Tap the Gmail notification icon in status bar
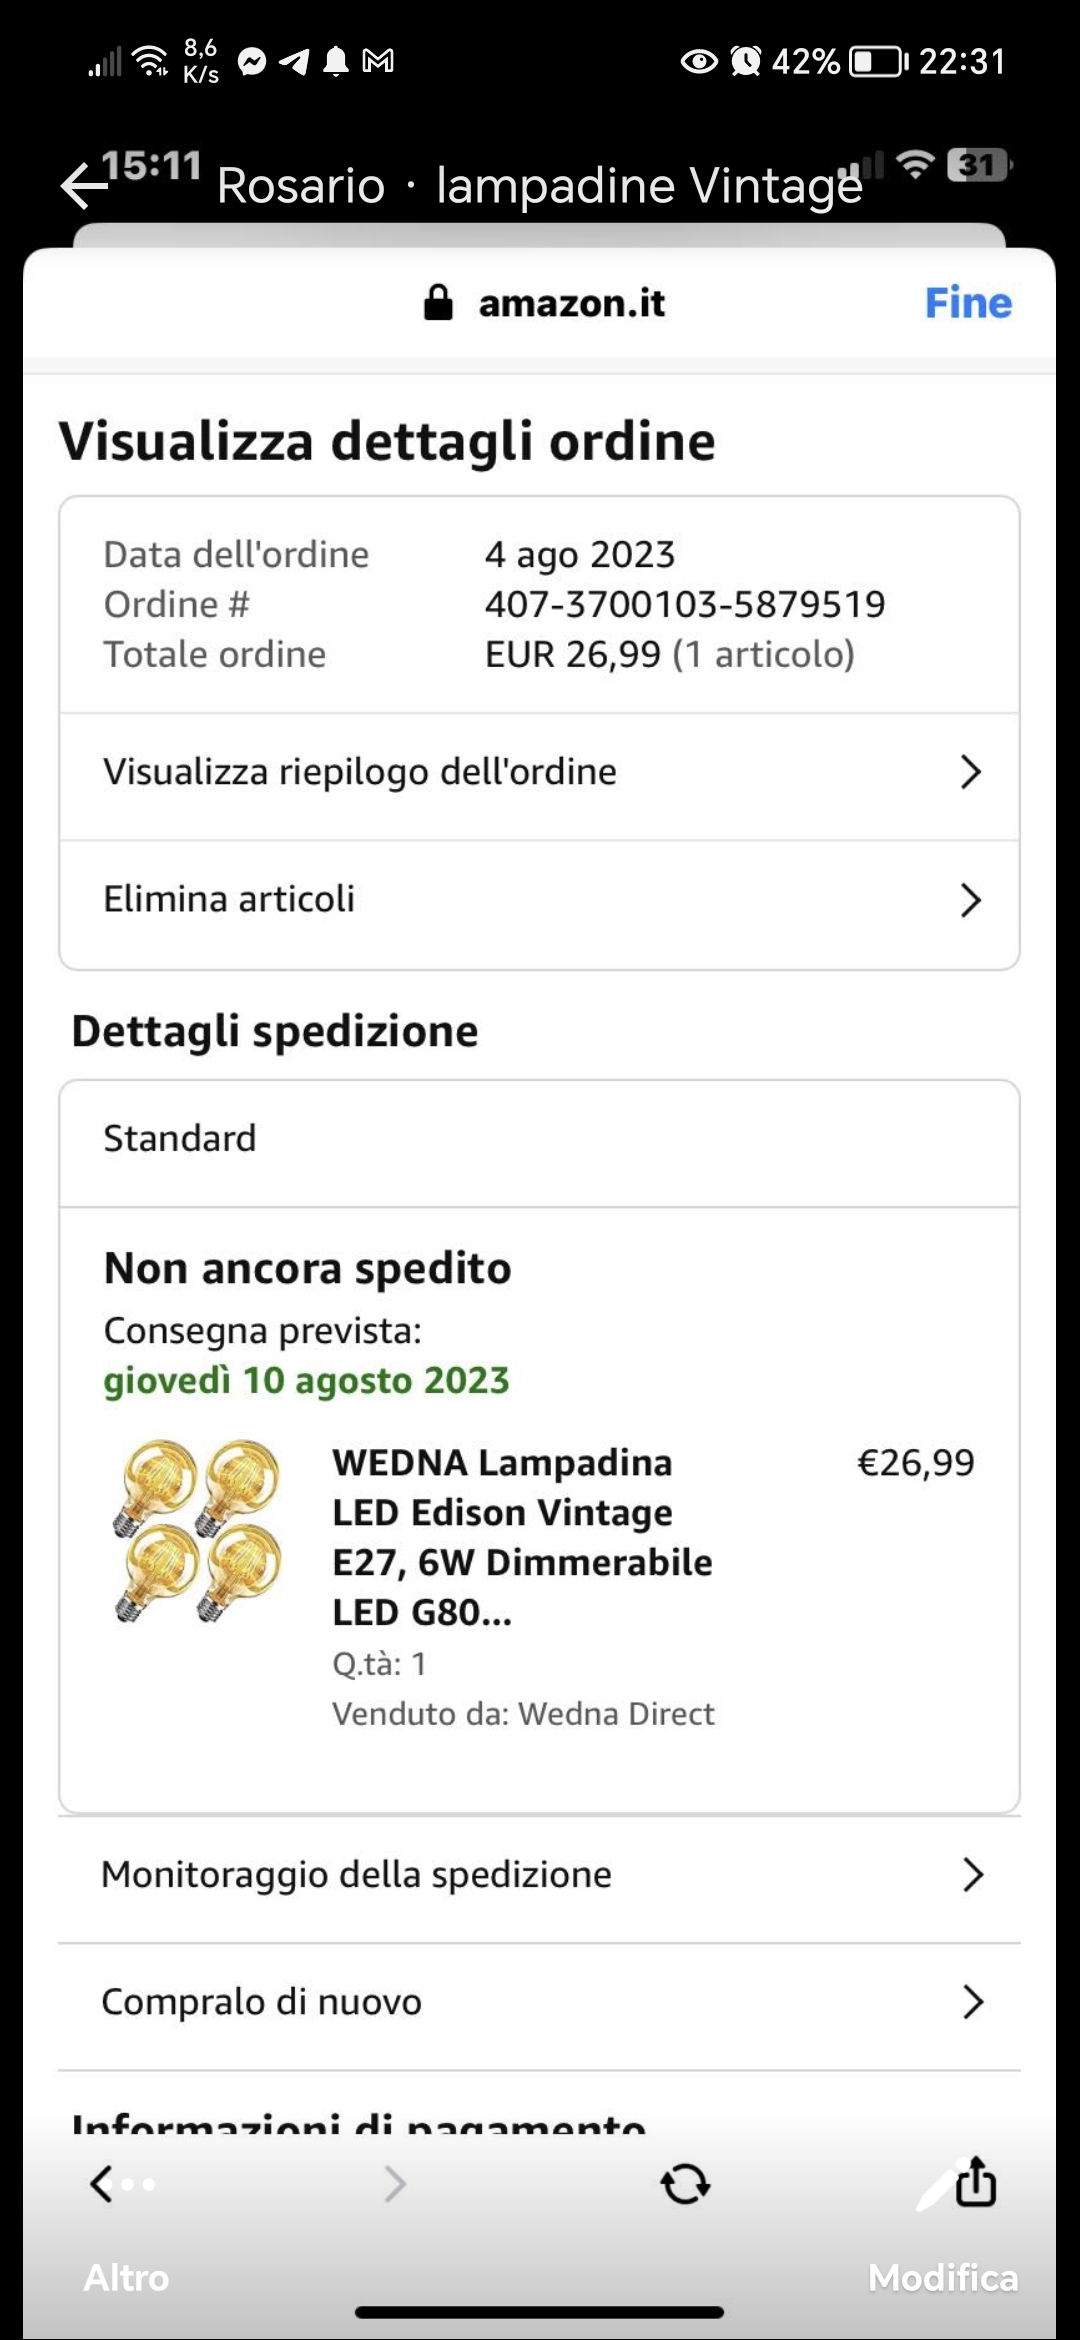Screen dimensions: 1080x2340 point(378,62)
